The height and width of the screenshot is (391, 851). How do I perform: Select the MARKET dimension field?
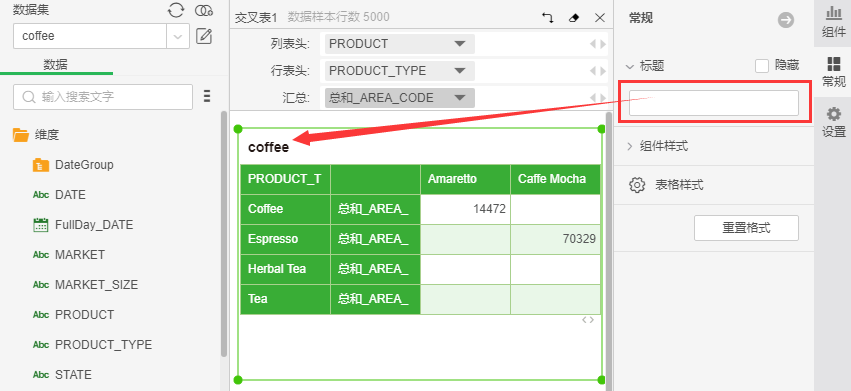click(80, 255)
